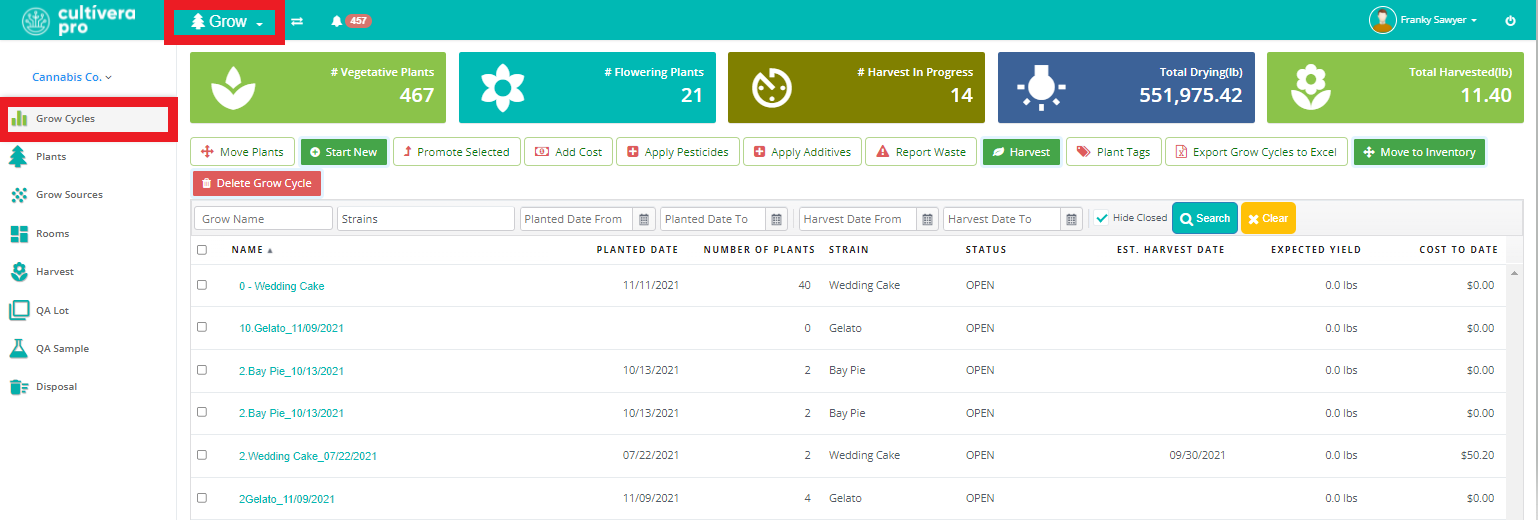
Task: Click the Total Drying lamp icon
Action: tap(1041, 87)
